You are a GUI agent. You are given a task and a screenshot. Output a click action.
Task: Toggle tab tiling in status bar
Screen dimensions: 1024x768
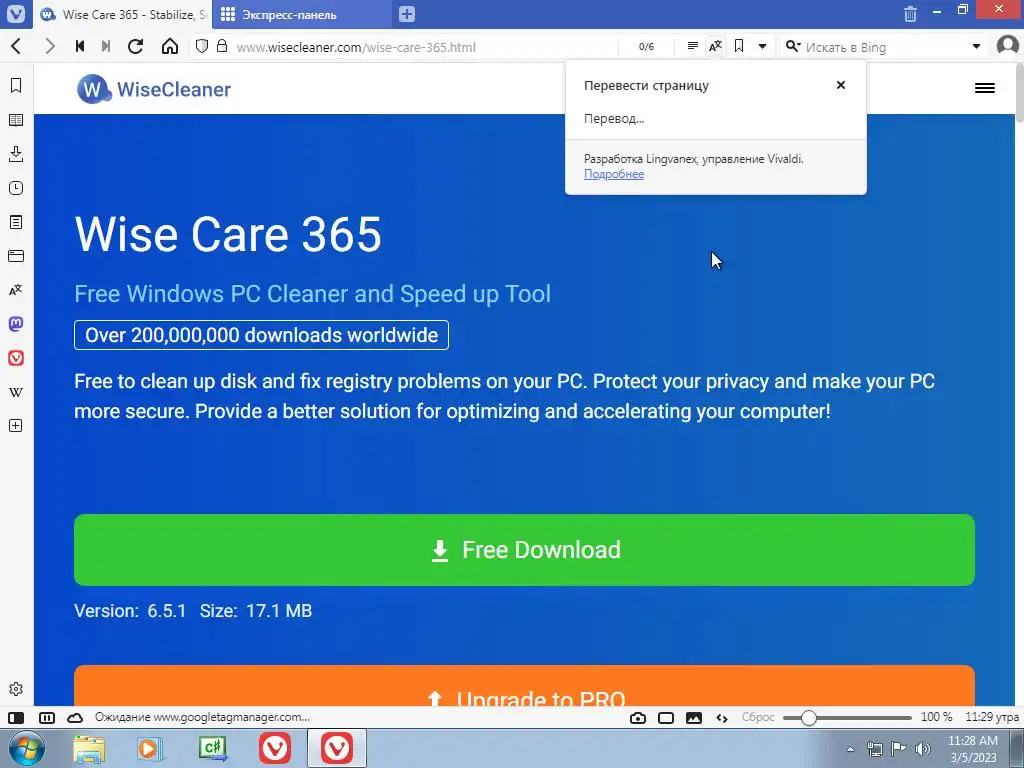click(46, 718)
